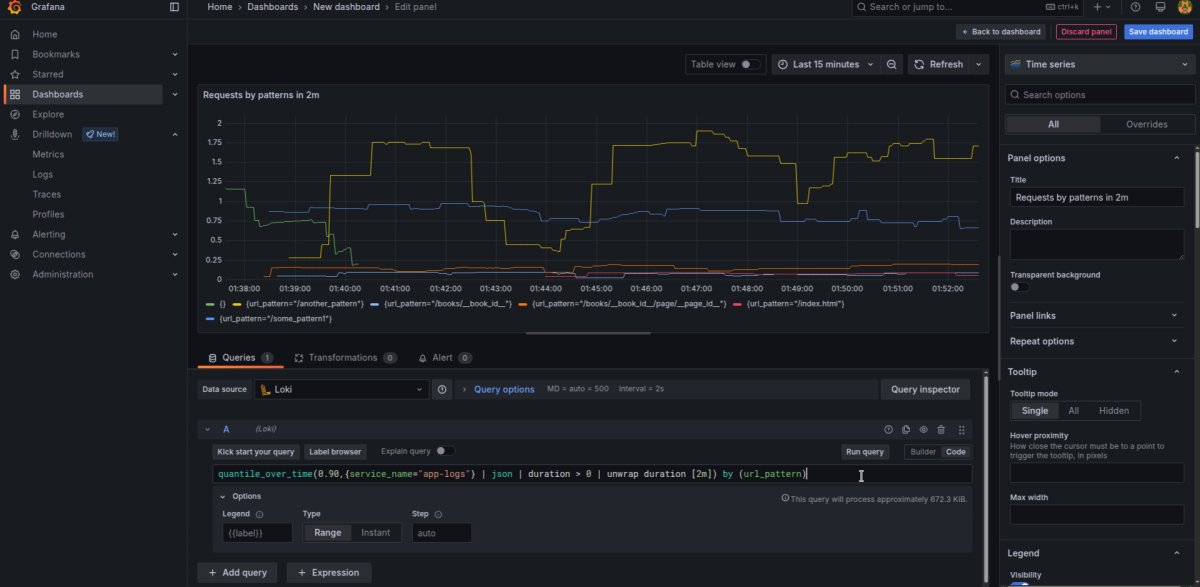Click the Grafana logo in the top left
The width and height of the screenshot is (1200, 587).
(15, 7)
